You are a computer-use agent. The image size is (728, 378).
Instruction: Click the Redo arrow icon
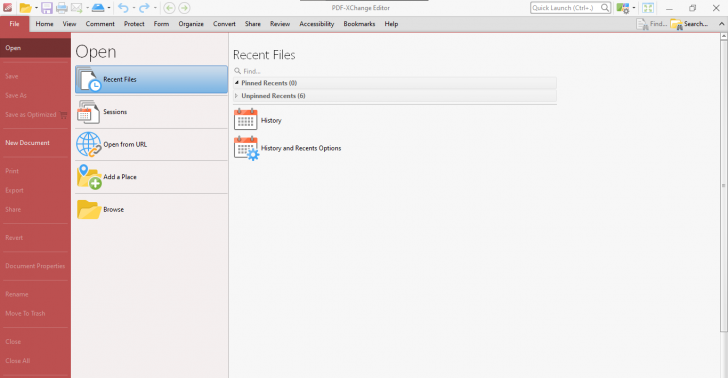coord(144,8)
